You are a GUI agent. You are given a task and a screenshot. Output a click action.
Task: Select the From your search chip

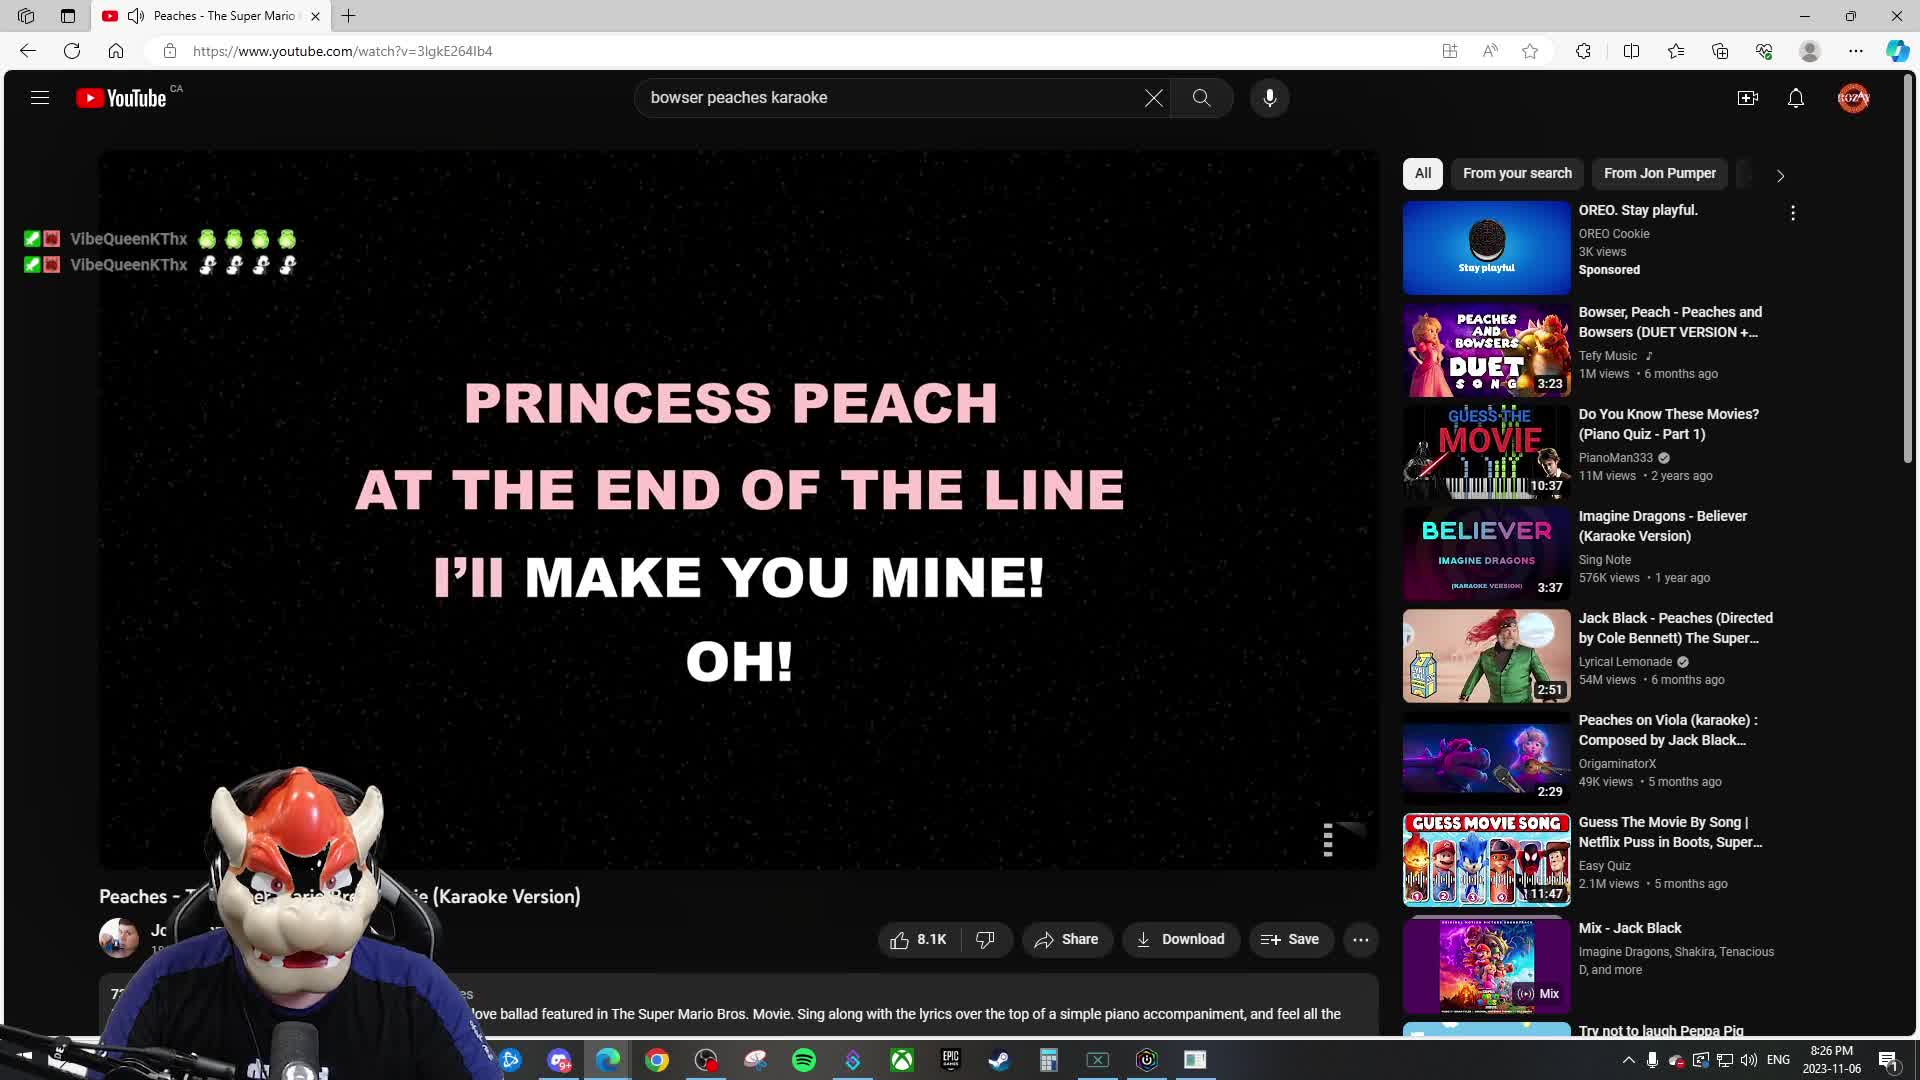coord(1517,174)
